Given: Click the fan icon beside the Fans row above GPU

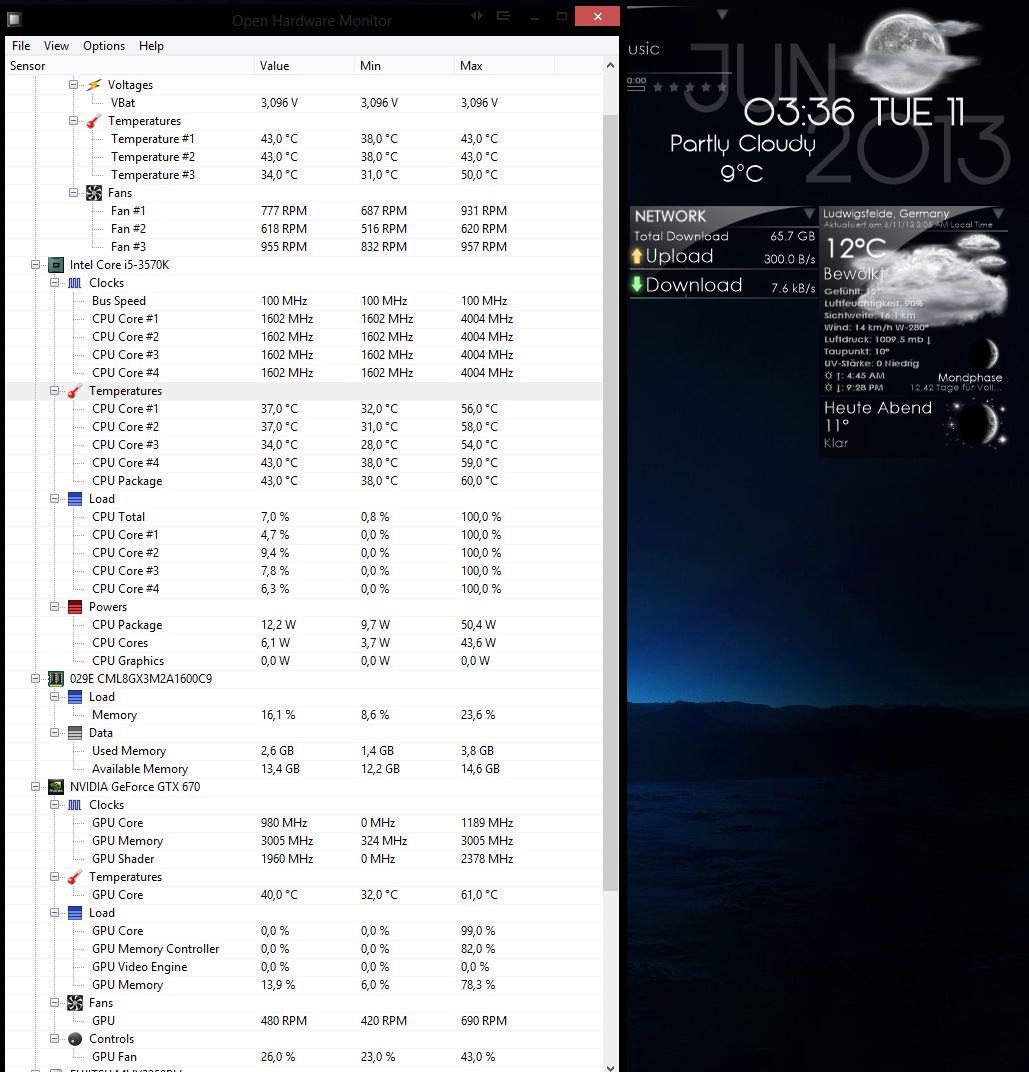Looking at the screenshot, I should 75,1003.
